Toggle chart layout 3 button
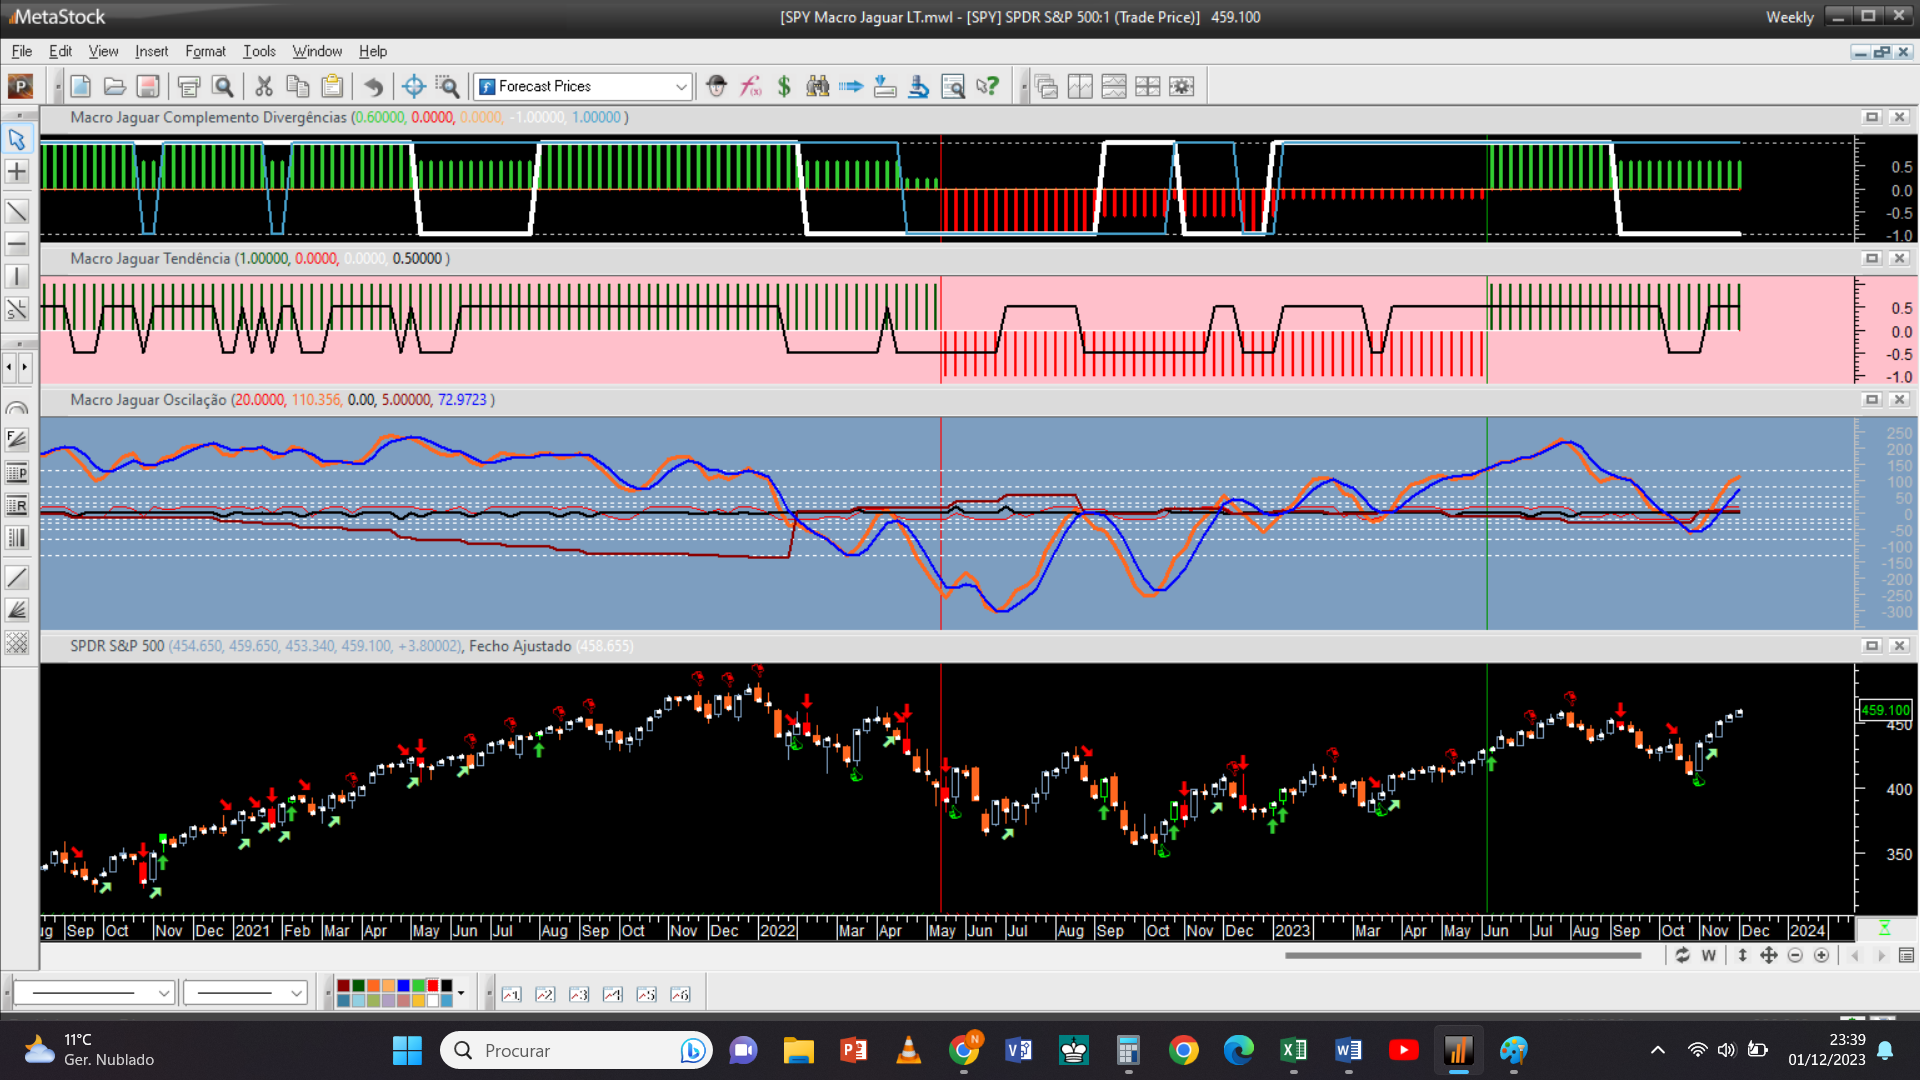The image size is (1920, 1080). pos(579,994)
